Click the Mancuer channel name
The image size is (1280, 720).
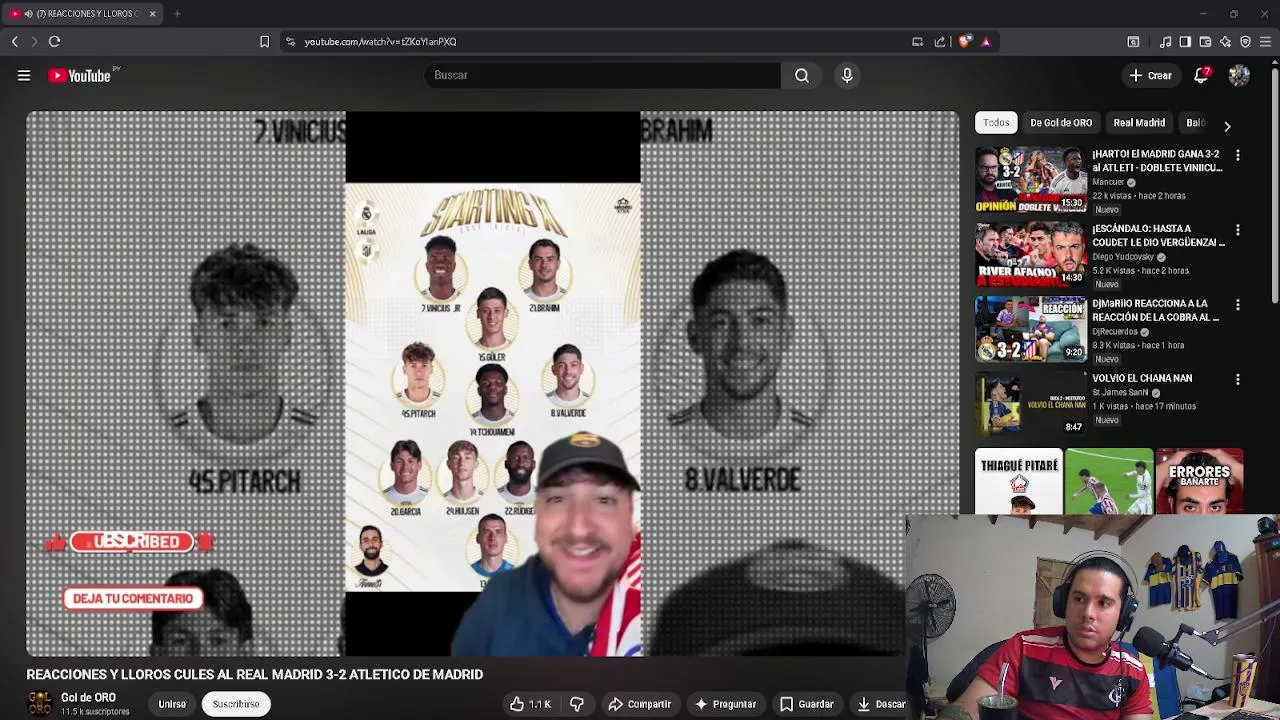point(1108,182)
